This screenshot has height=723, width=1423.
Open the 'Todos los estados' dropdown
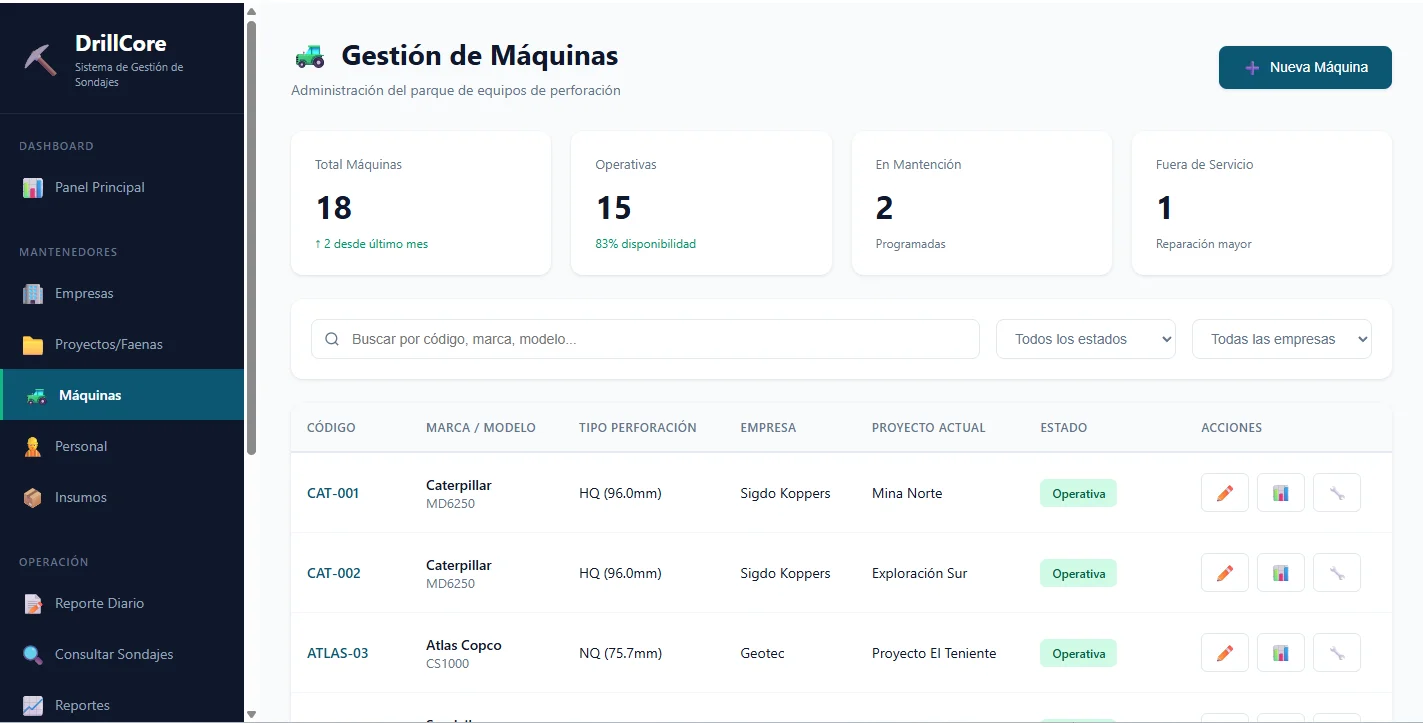click(x=1085, y=339)
